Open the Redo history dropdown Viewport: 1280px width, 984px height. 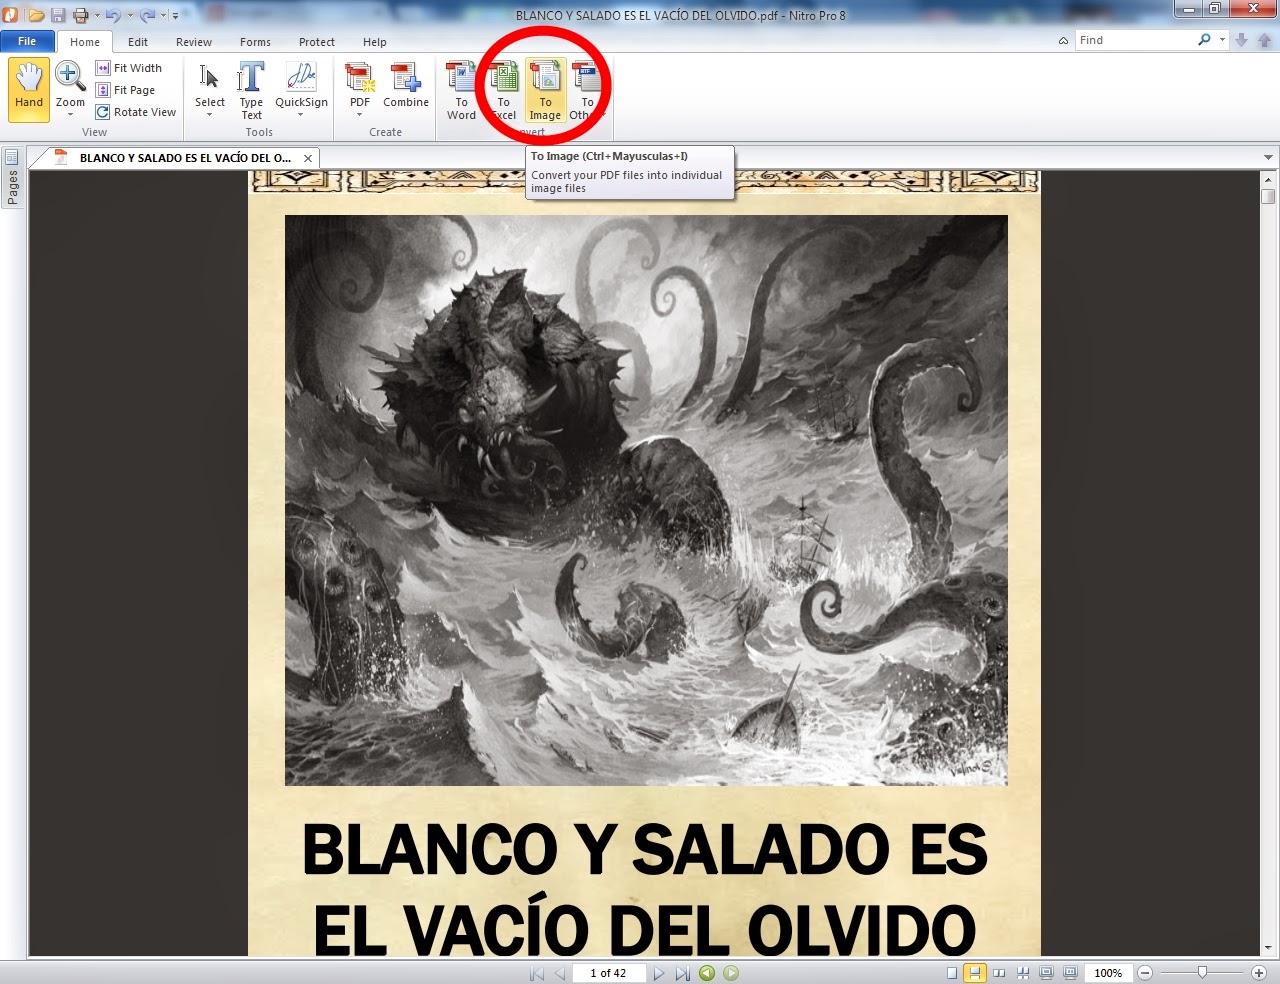click(x=163, y=15)
